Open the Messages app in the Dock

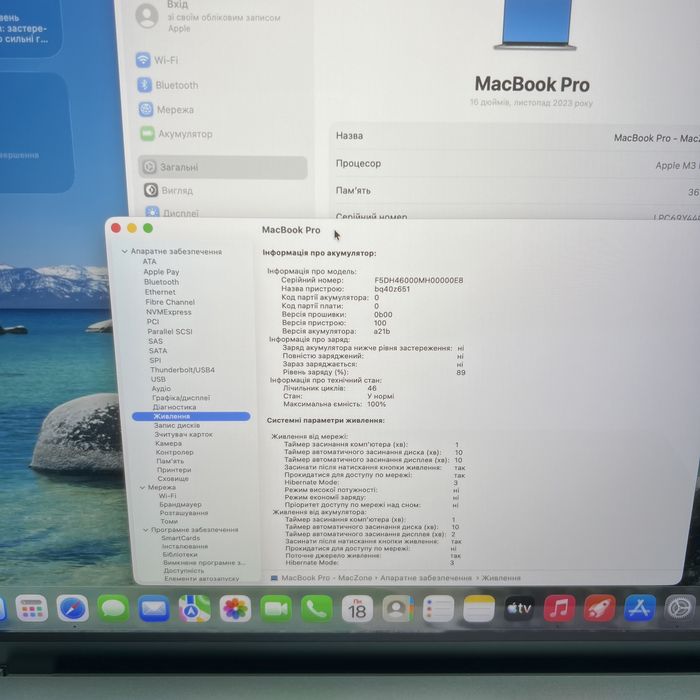click(x=113, y=608)
